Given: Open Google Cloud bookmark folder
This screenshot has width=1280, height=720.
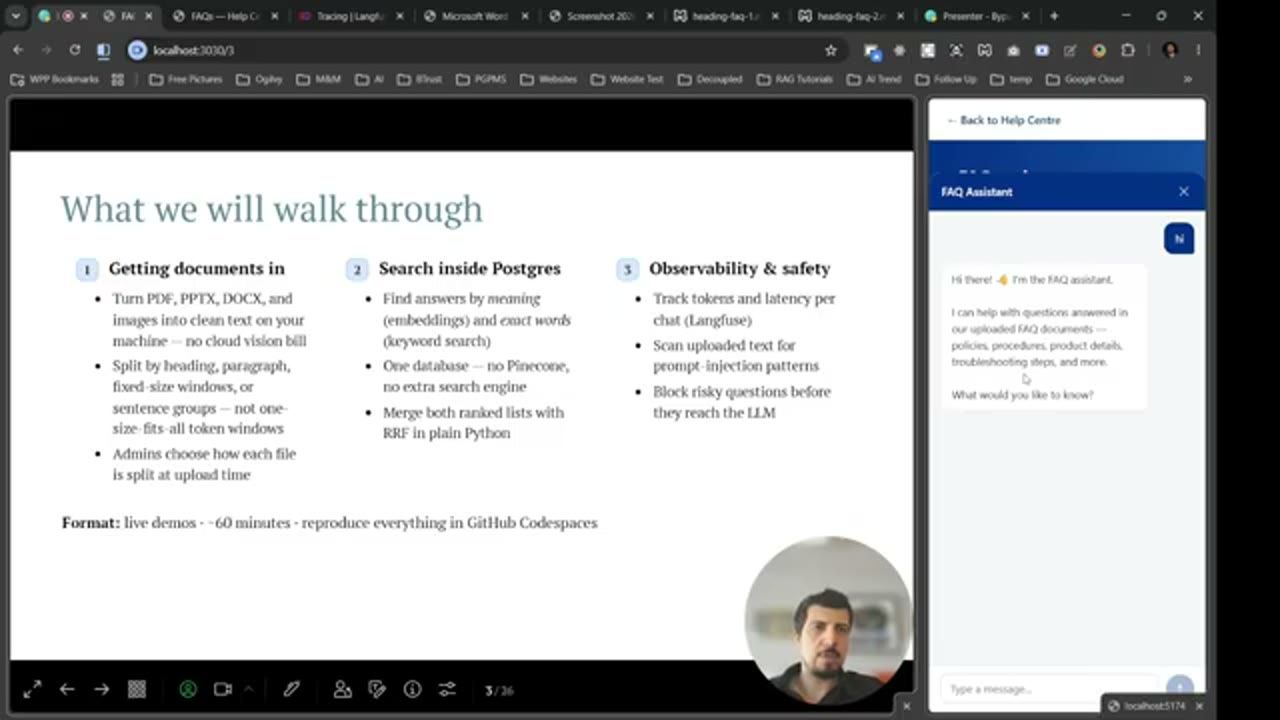Looking at the screenshot, I should click(x=1085, y=79).
